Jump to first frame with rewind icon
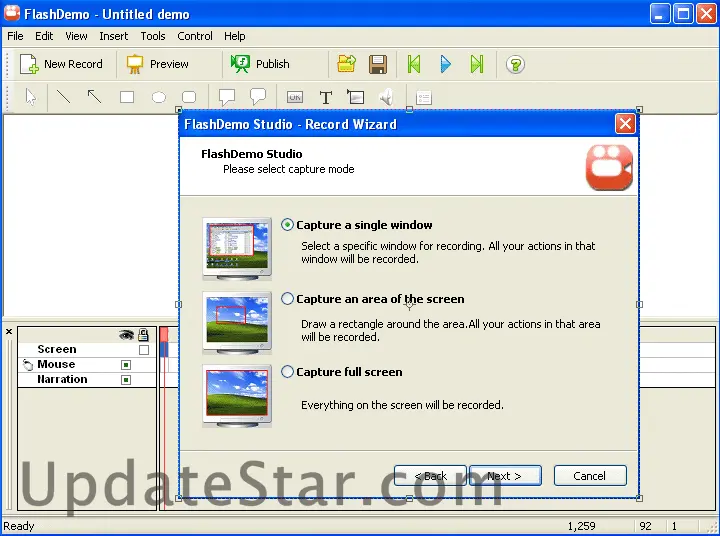 coord(414,64)
